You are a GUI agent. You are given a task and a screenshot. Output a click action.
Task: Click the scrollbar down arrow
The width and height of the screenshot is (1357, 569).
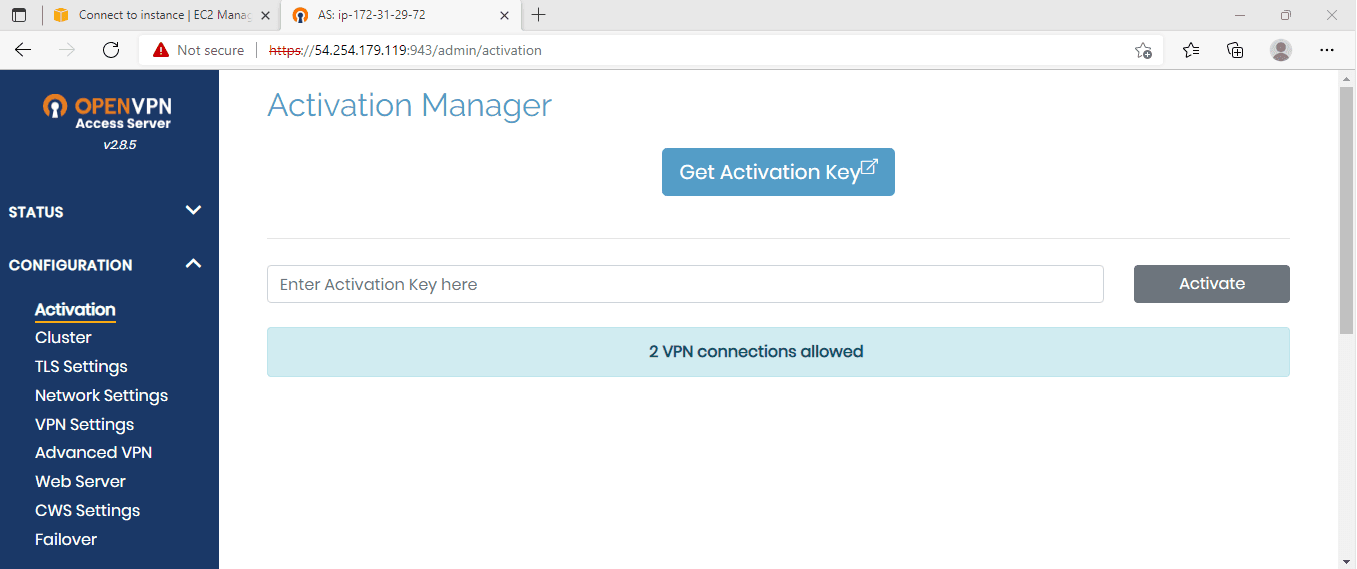tap(1347, 561)
